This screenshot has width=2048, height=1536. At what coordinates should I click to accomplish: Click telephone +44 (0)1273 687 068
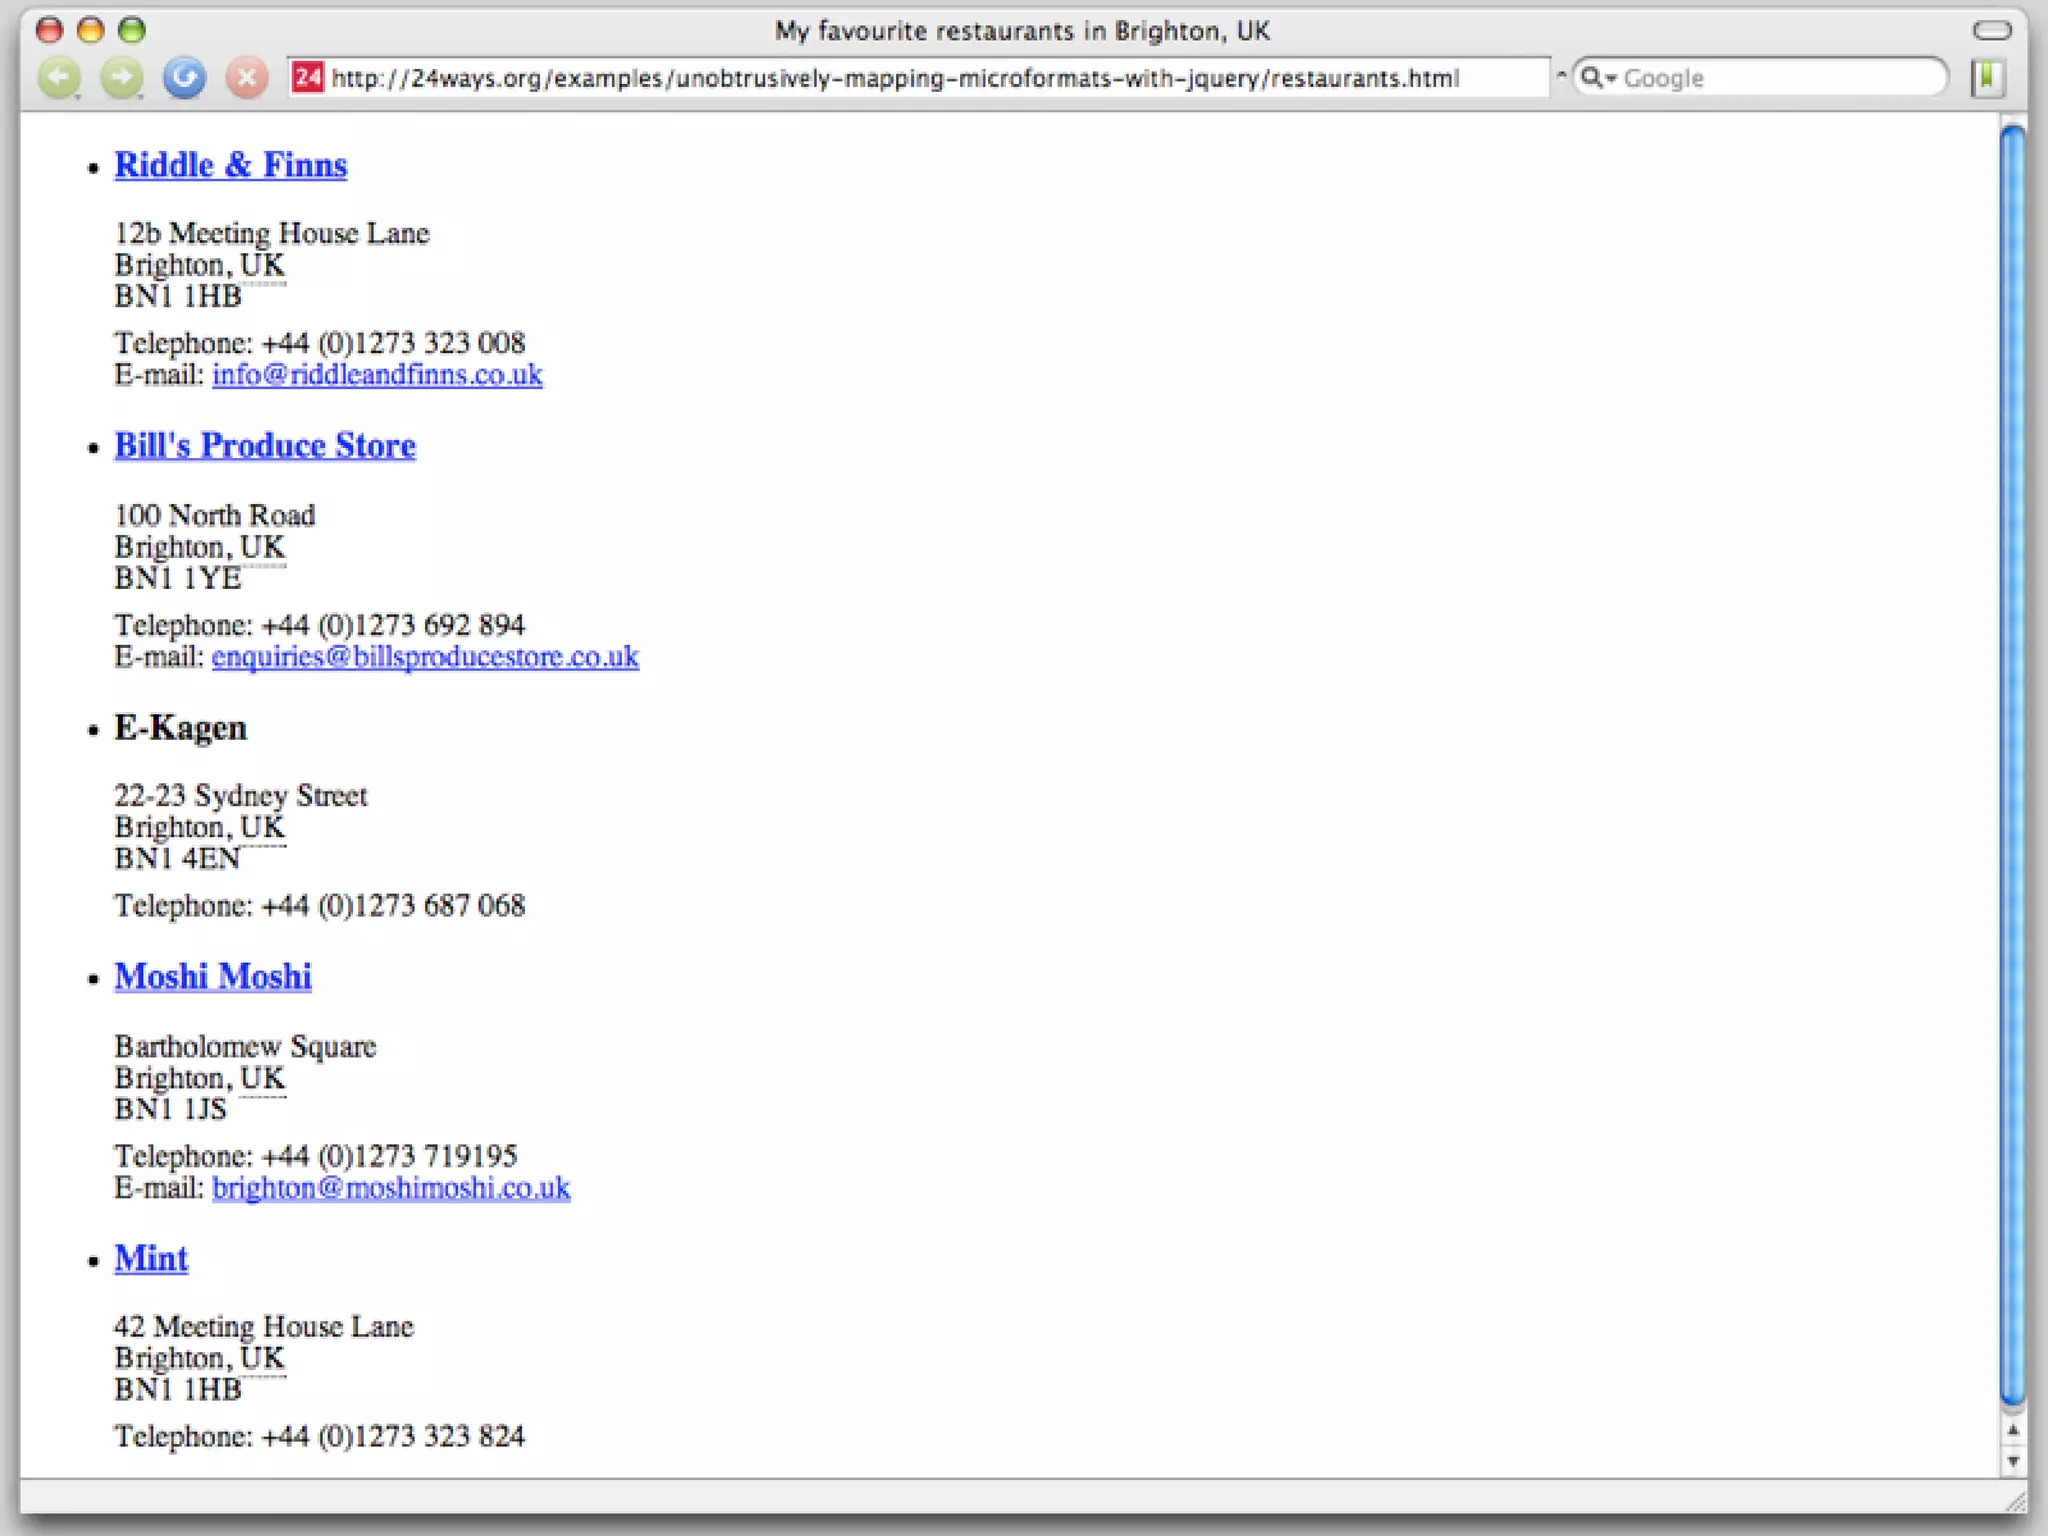pos(393,906)
